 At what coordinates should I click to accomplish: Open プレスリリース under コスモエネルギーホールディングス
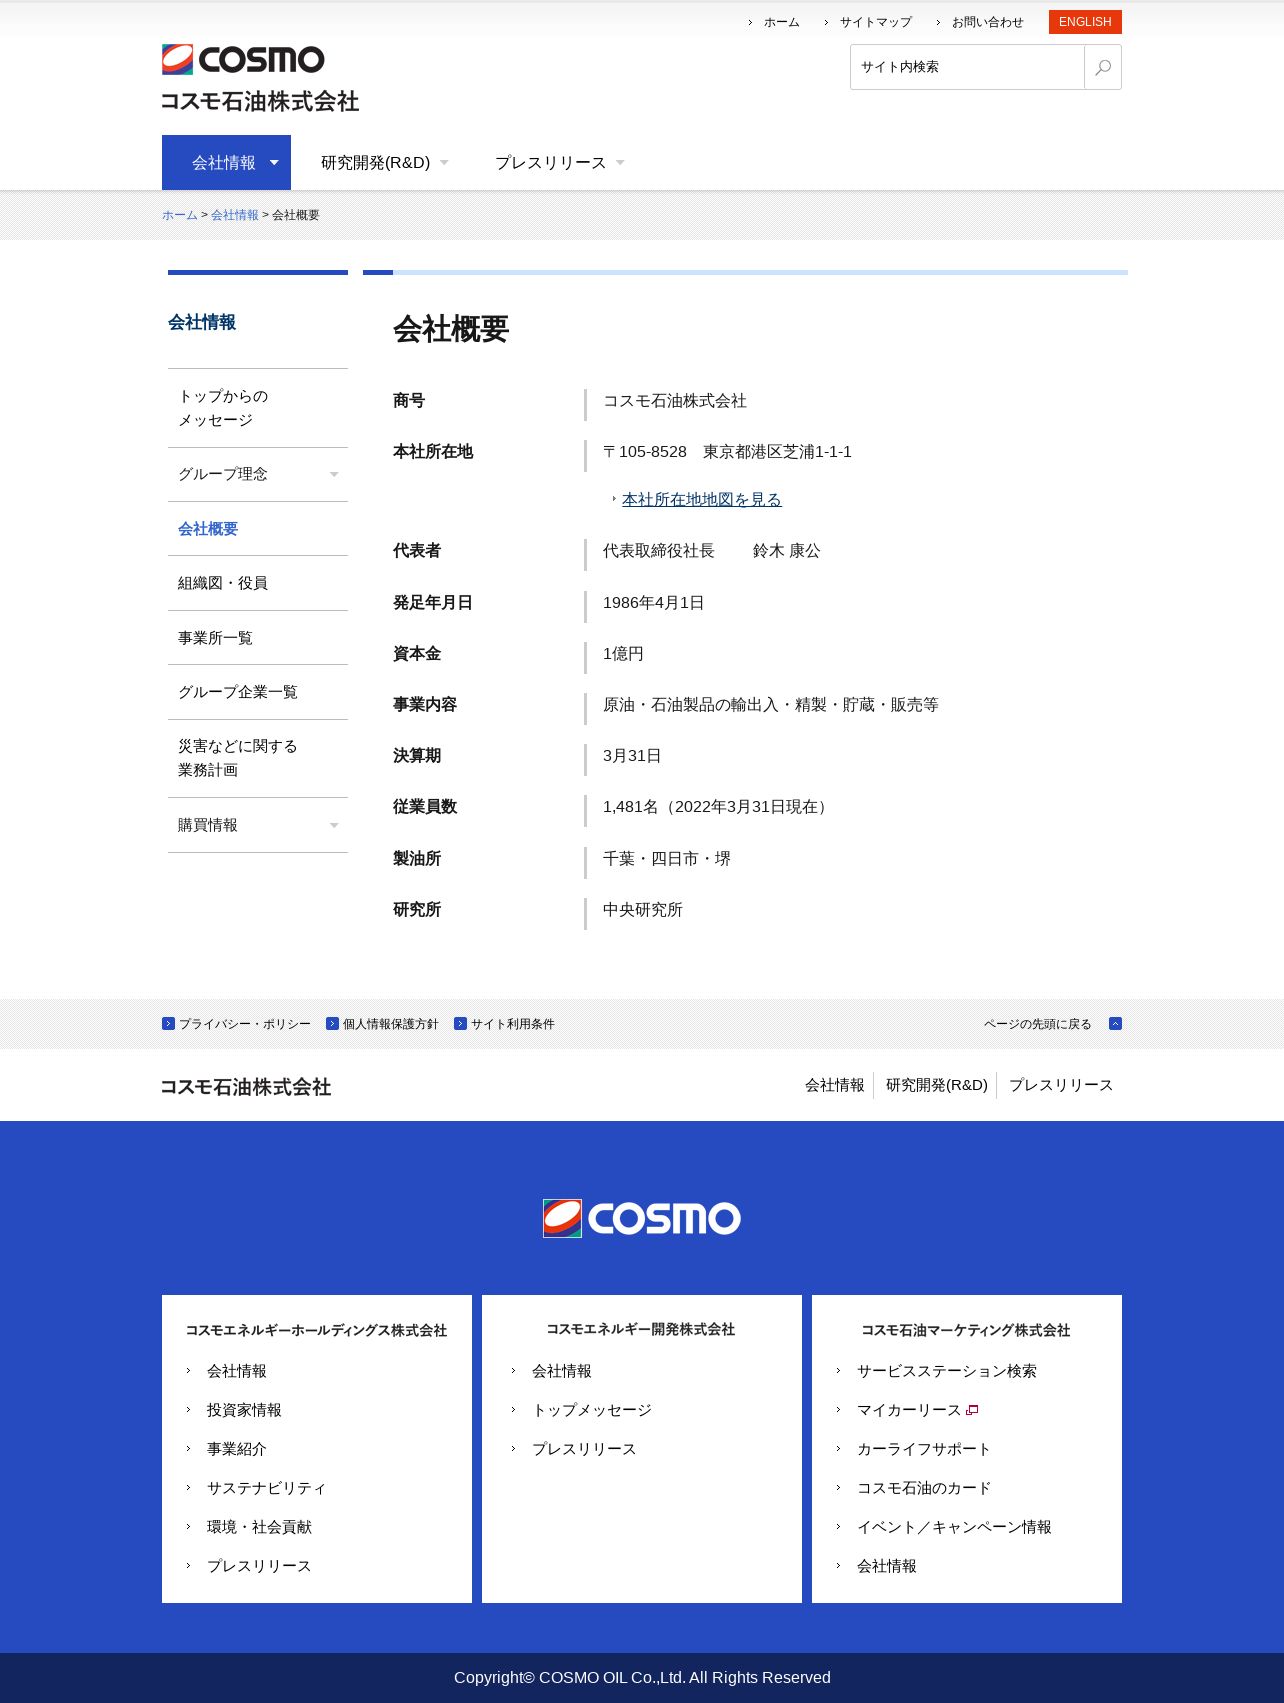point(259,1566)
